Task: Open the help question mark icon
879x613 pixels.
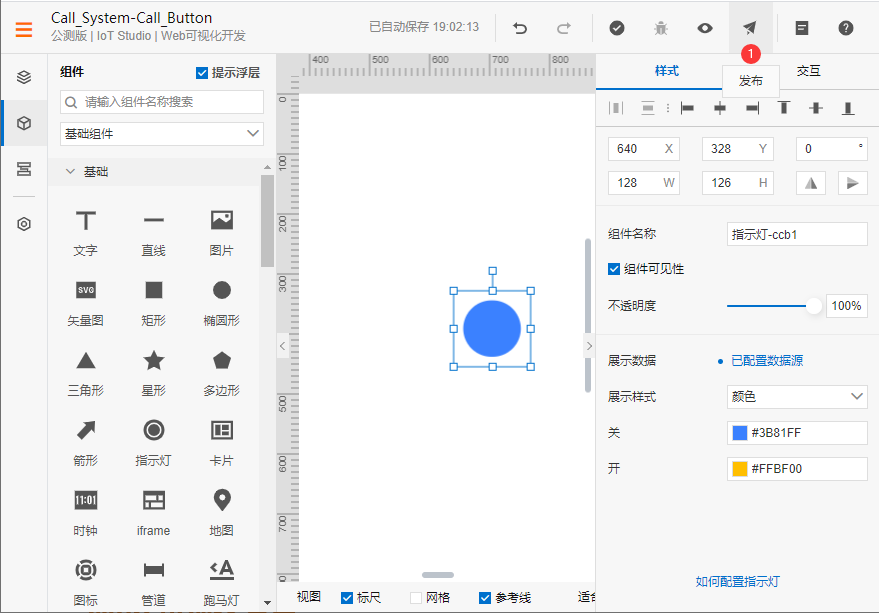Action: pos(845,28)
